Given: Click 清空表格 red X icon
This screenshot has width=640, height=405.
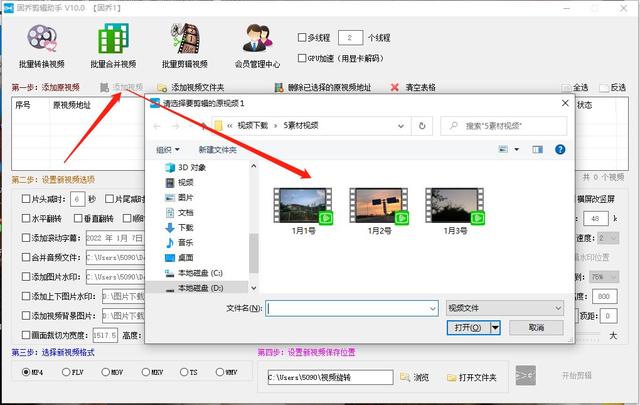Looking at the screenshot, I should [394, 87].
